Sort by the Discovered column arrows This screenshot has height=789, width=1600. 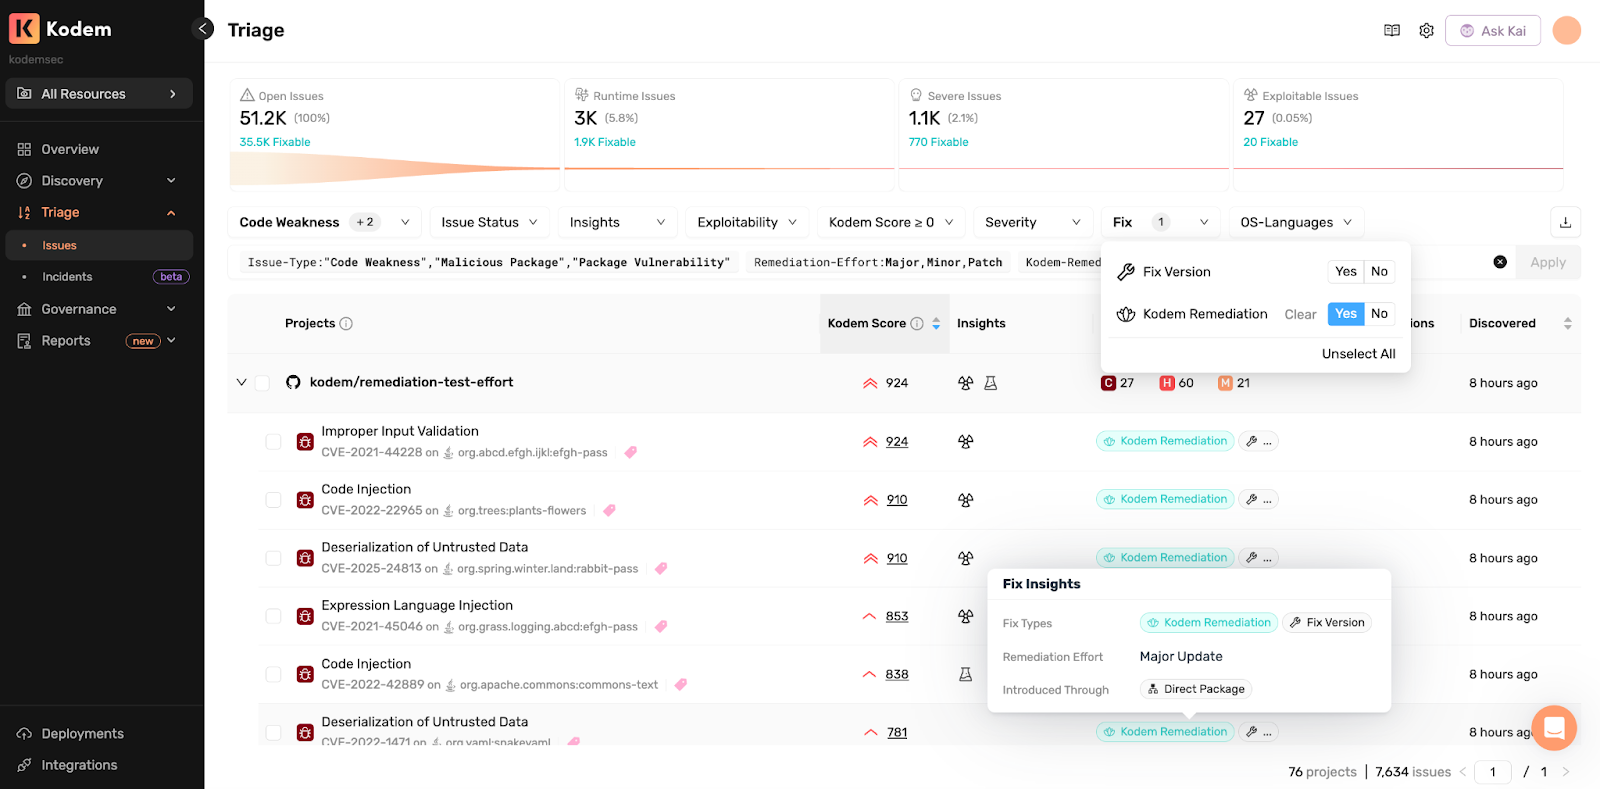(x=1567, y=324)
